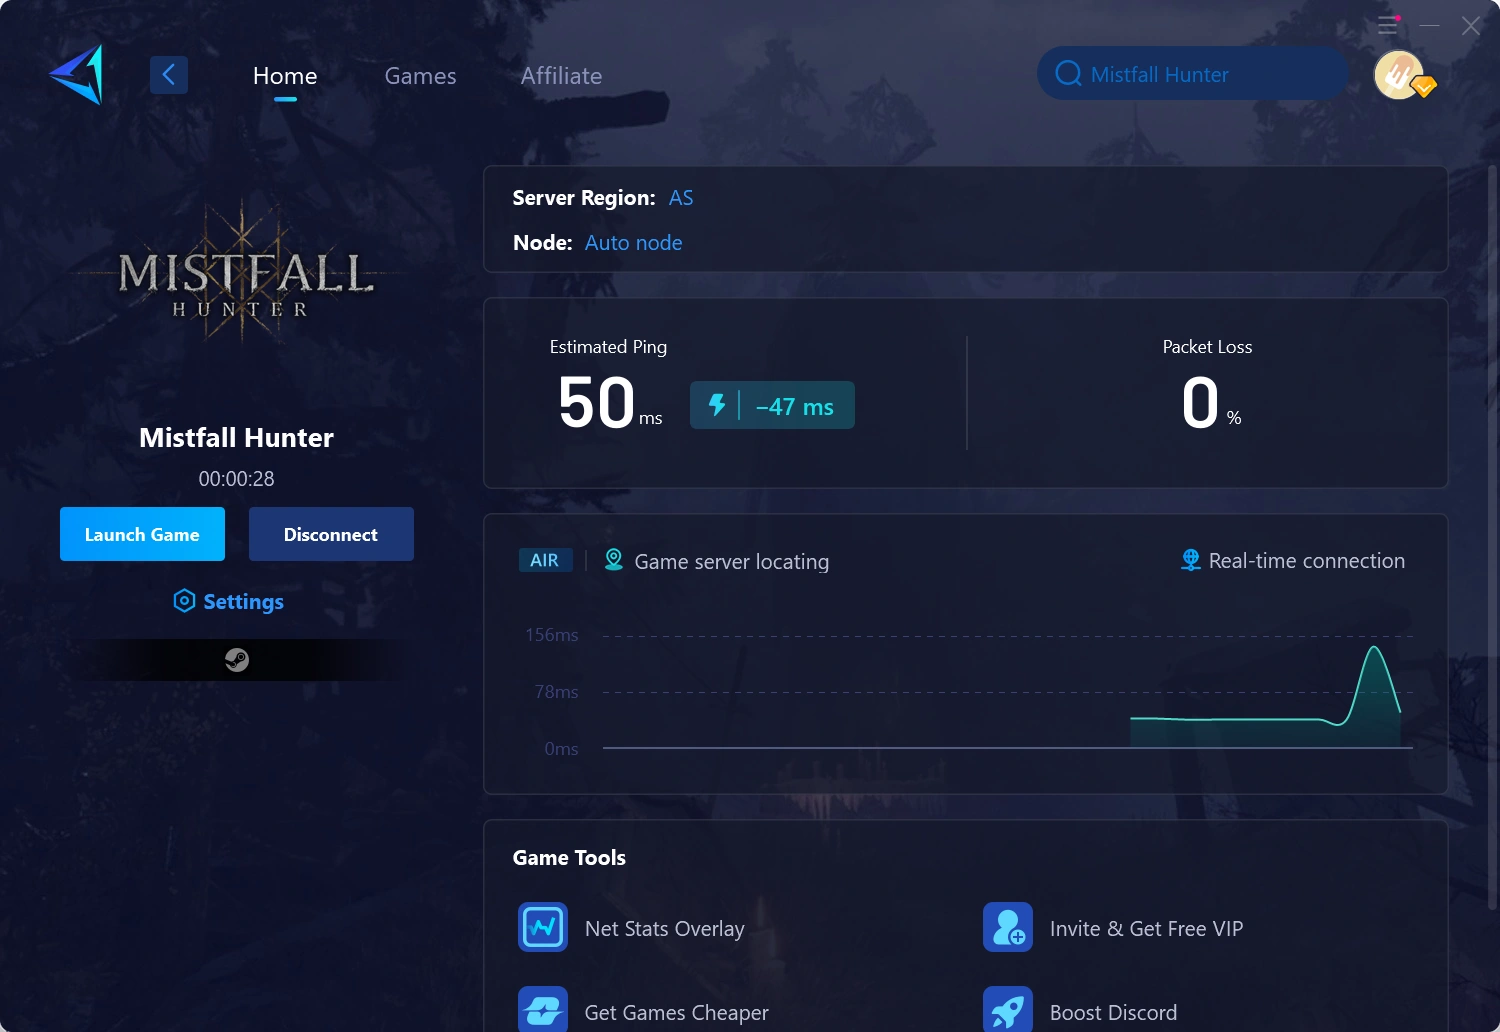Click the Get Games Cheaper icon
Image resolution: width=1500 pixels, height=1032 pixels.
[543, 1009]
